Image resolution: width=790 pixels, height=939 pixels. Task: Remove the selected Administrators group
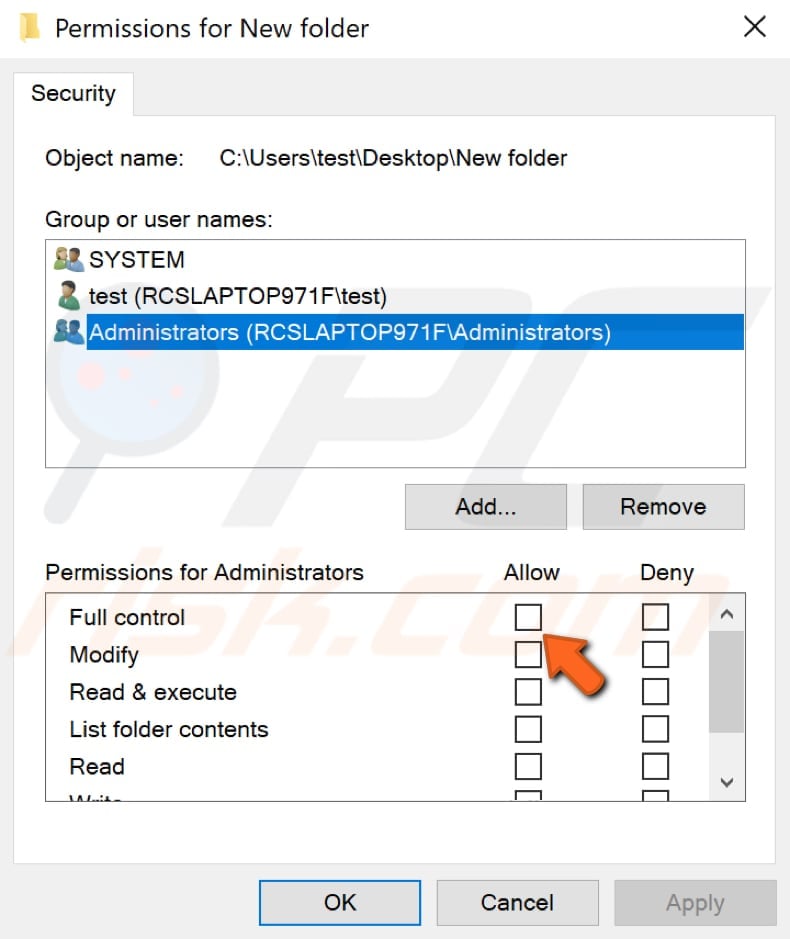tap(663, 506)
